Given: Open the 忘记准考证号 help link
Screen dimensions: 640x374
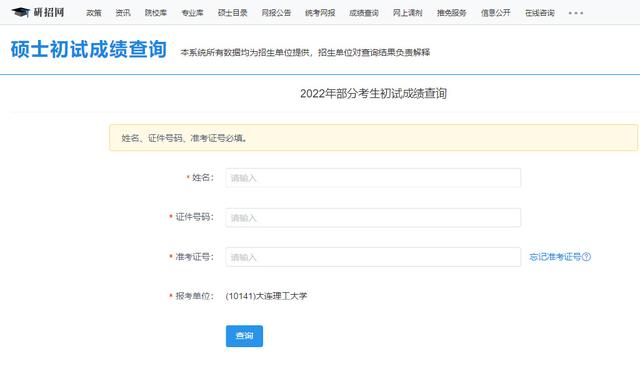Looking at the screenshot, I should click(560, 257).
